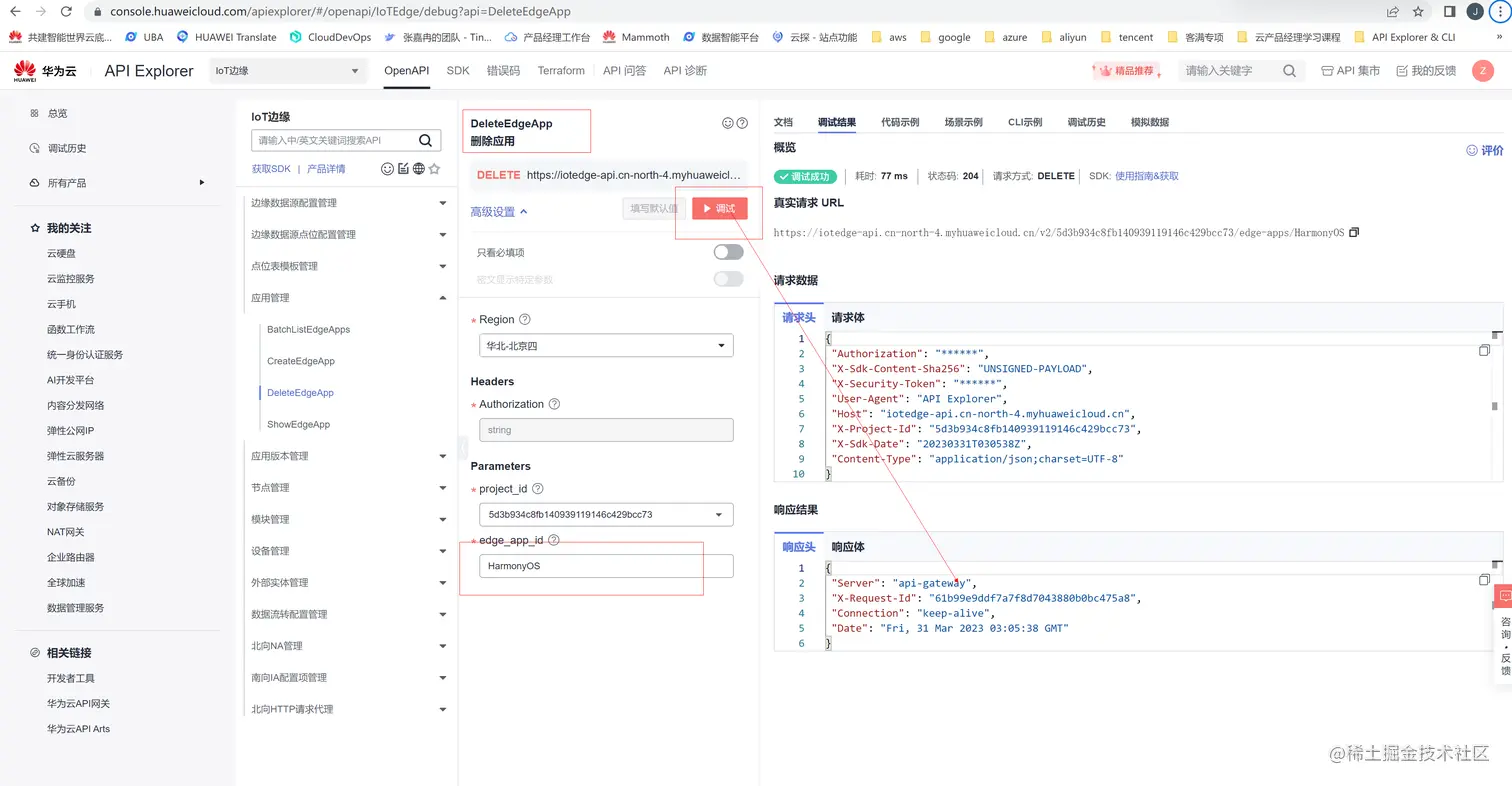
Task: Open the Terraform tab
Action: point(561,71)
